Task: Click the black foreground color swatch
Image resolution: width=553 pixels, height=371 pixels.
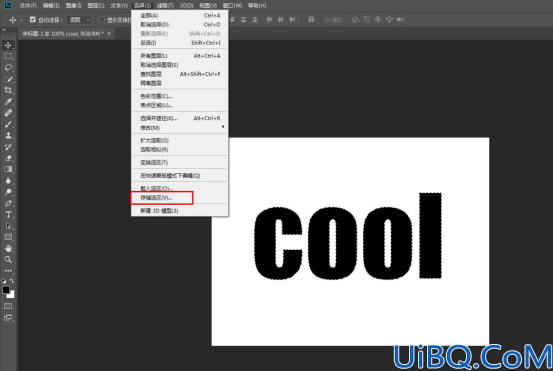Action: [6, 290]
